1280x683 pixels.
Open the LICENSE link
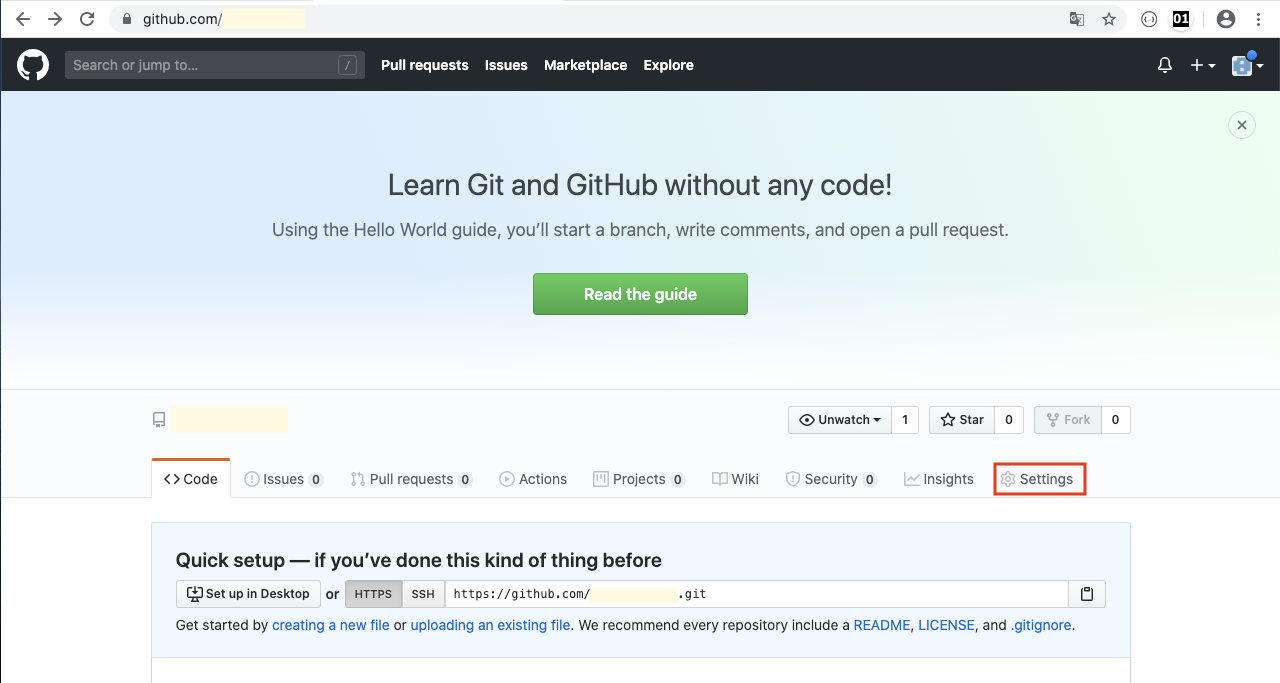pos(946,625)
